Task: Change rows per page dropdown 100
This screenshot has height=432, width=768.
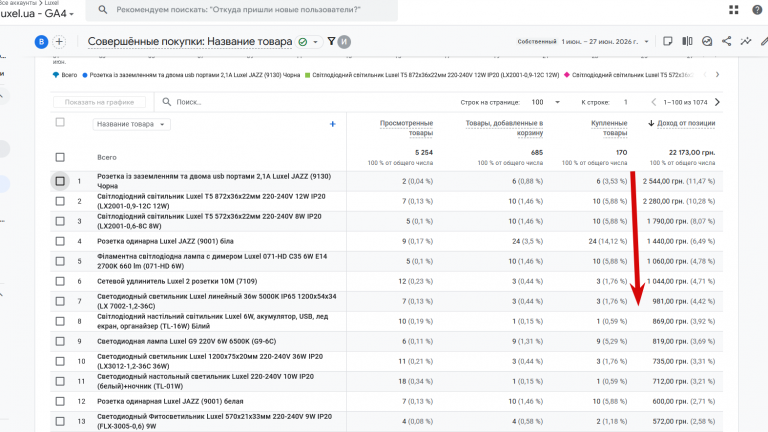Action: 546,102
